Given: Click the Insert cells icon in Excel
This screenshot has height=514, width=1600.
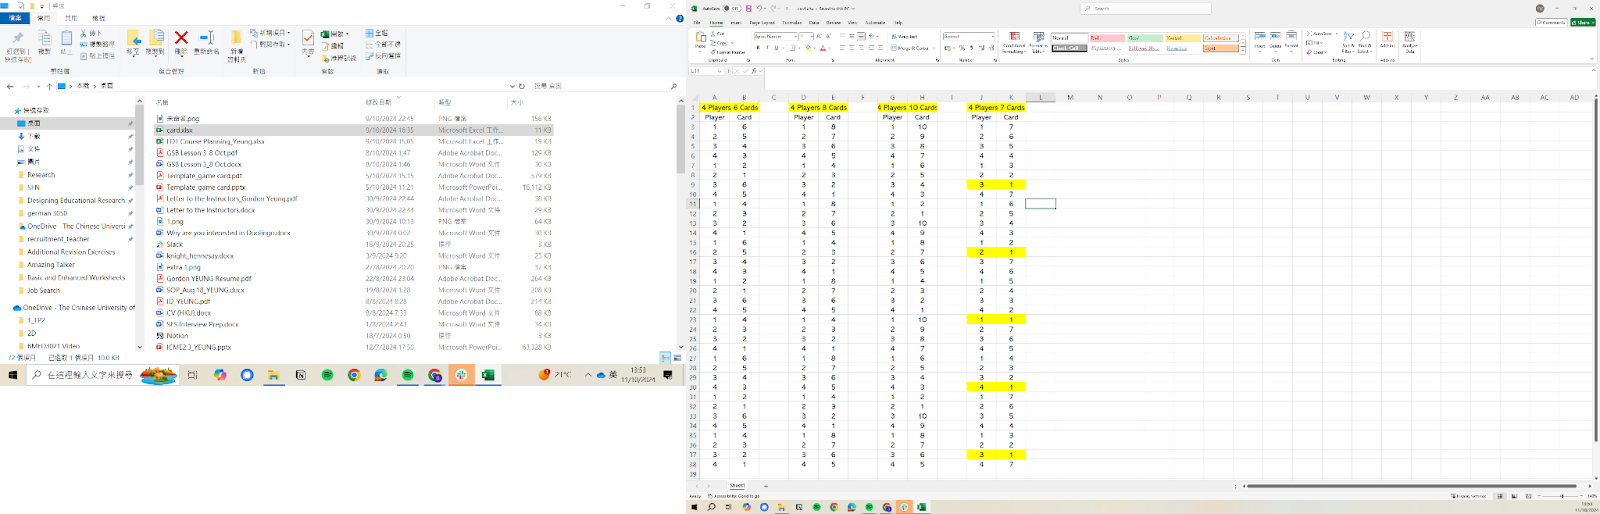Looking at the screenshot, I should (x=1260, y=36).
